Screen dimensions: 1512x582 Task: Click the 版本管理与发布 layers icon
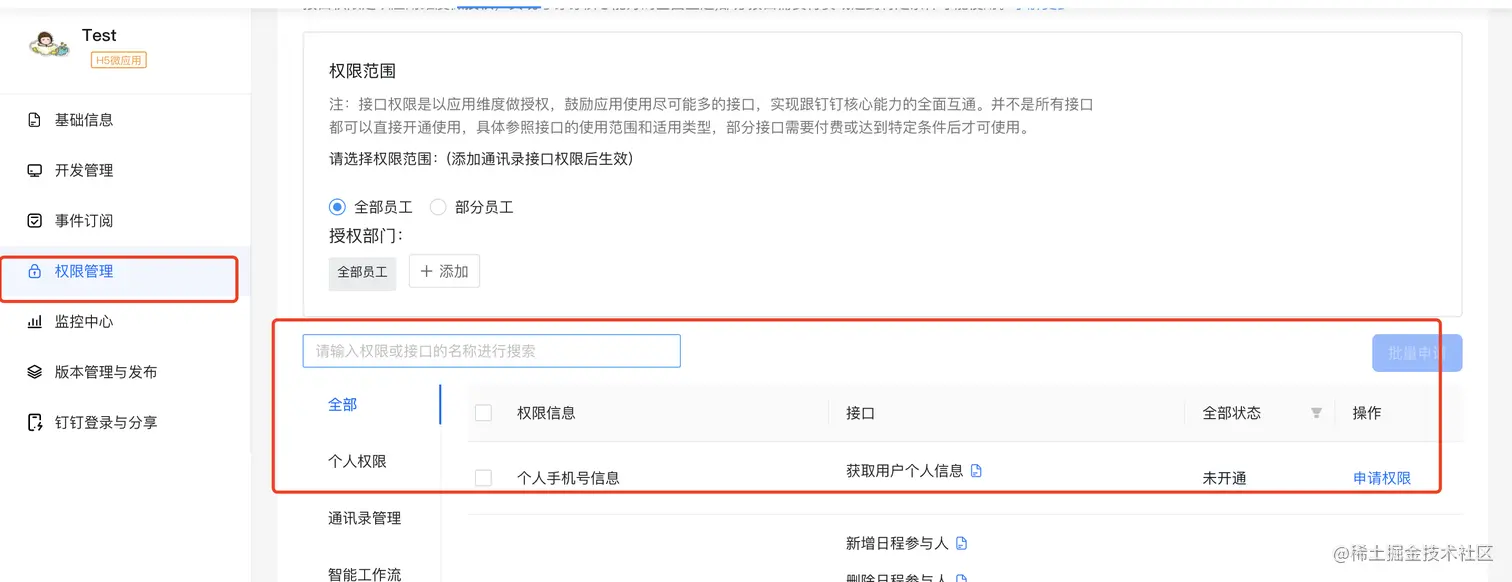(x=34, y=372)
